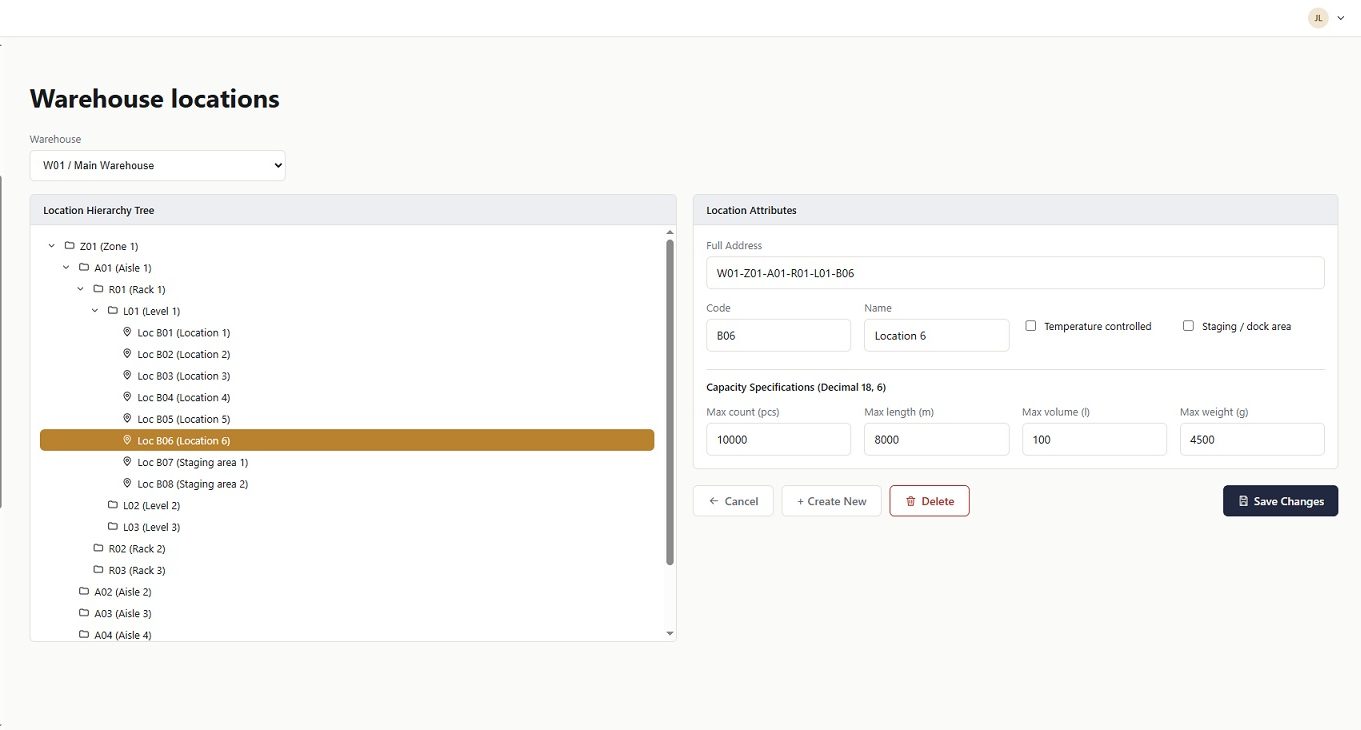The width and height of the screenshot is (1361, 730).
Task: Click the R02 (Rack 2) folder icon
Action: 98,548
